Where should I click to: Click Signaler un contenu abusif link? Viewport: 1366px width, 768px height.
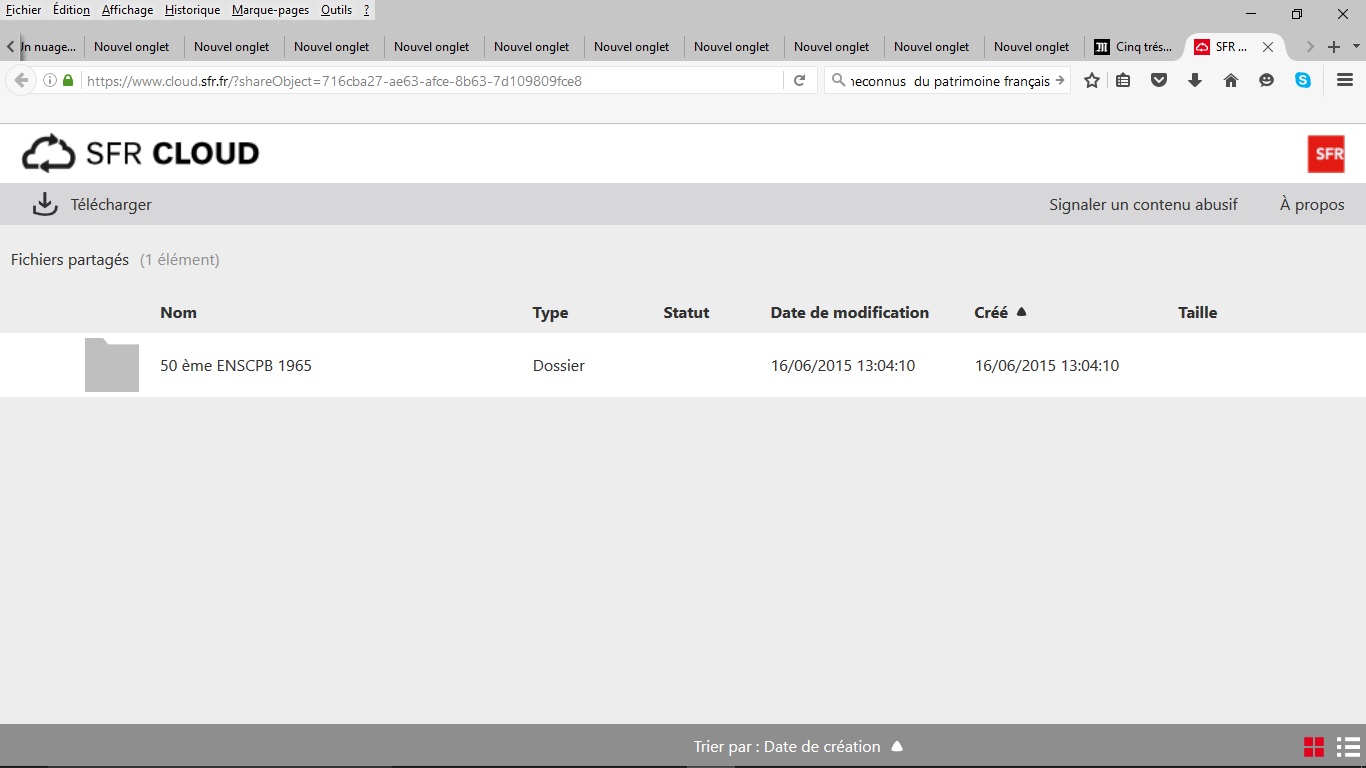coord(1143,204)
